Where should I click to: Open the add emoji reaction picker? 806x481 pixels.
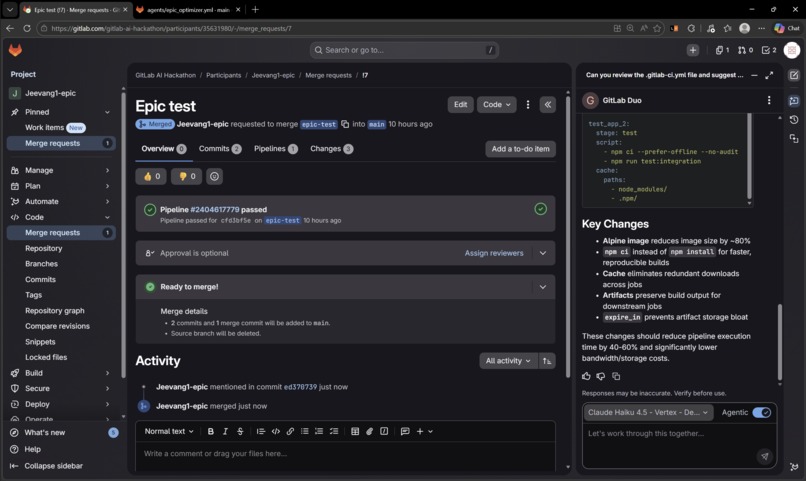click(x=214, y=176)
